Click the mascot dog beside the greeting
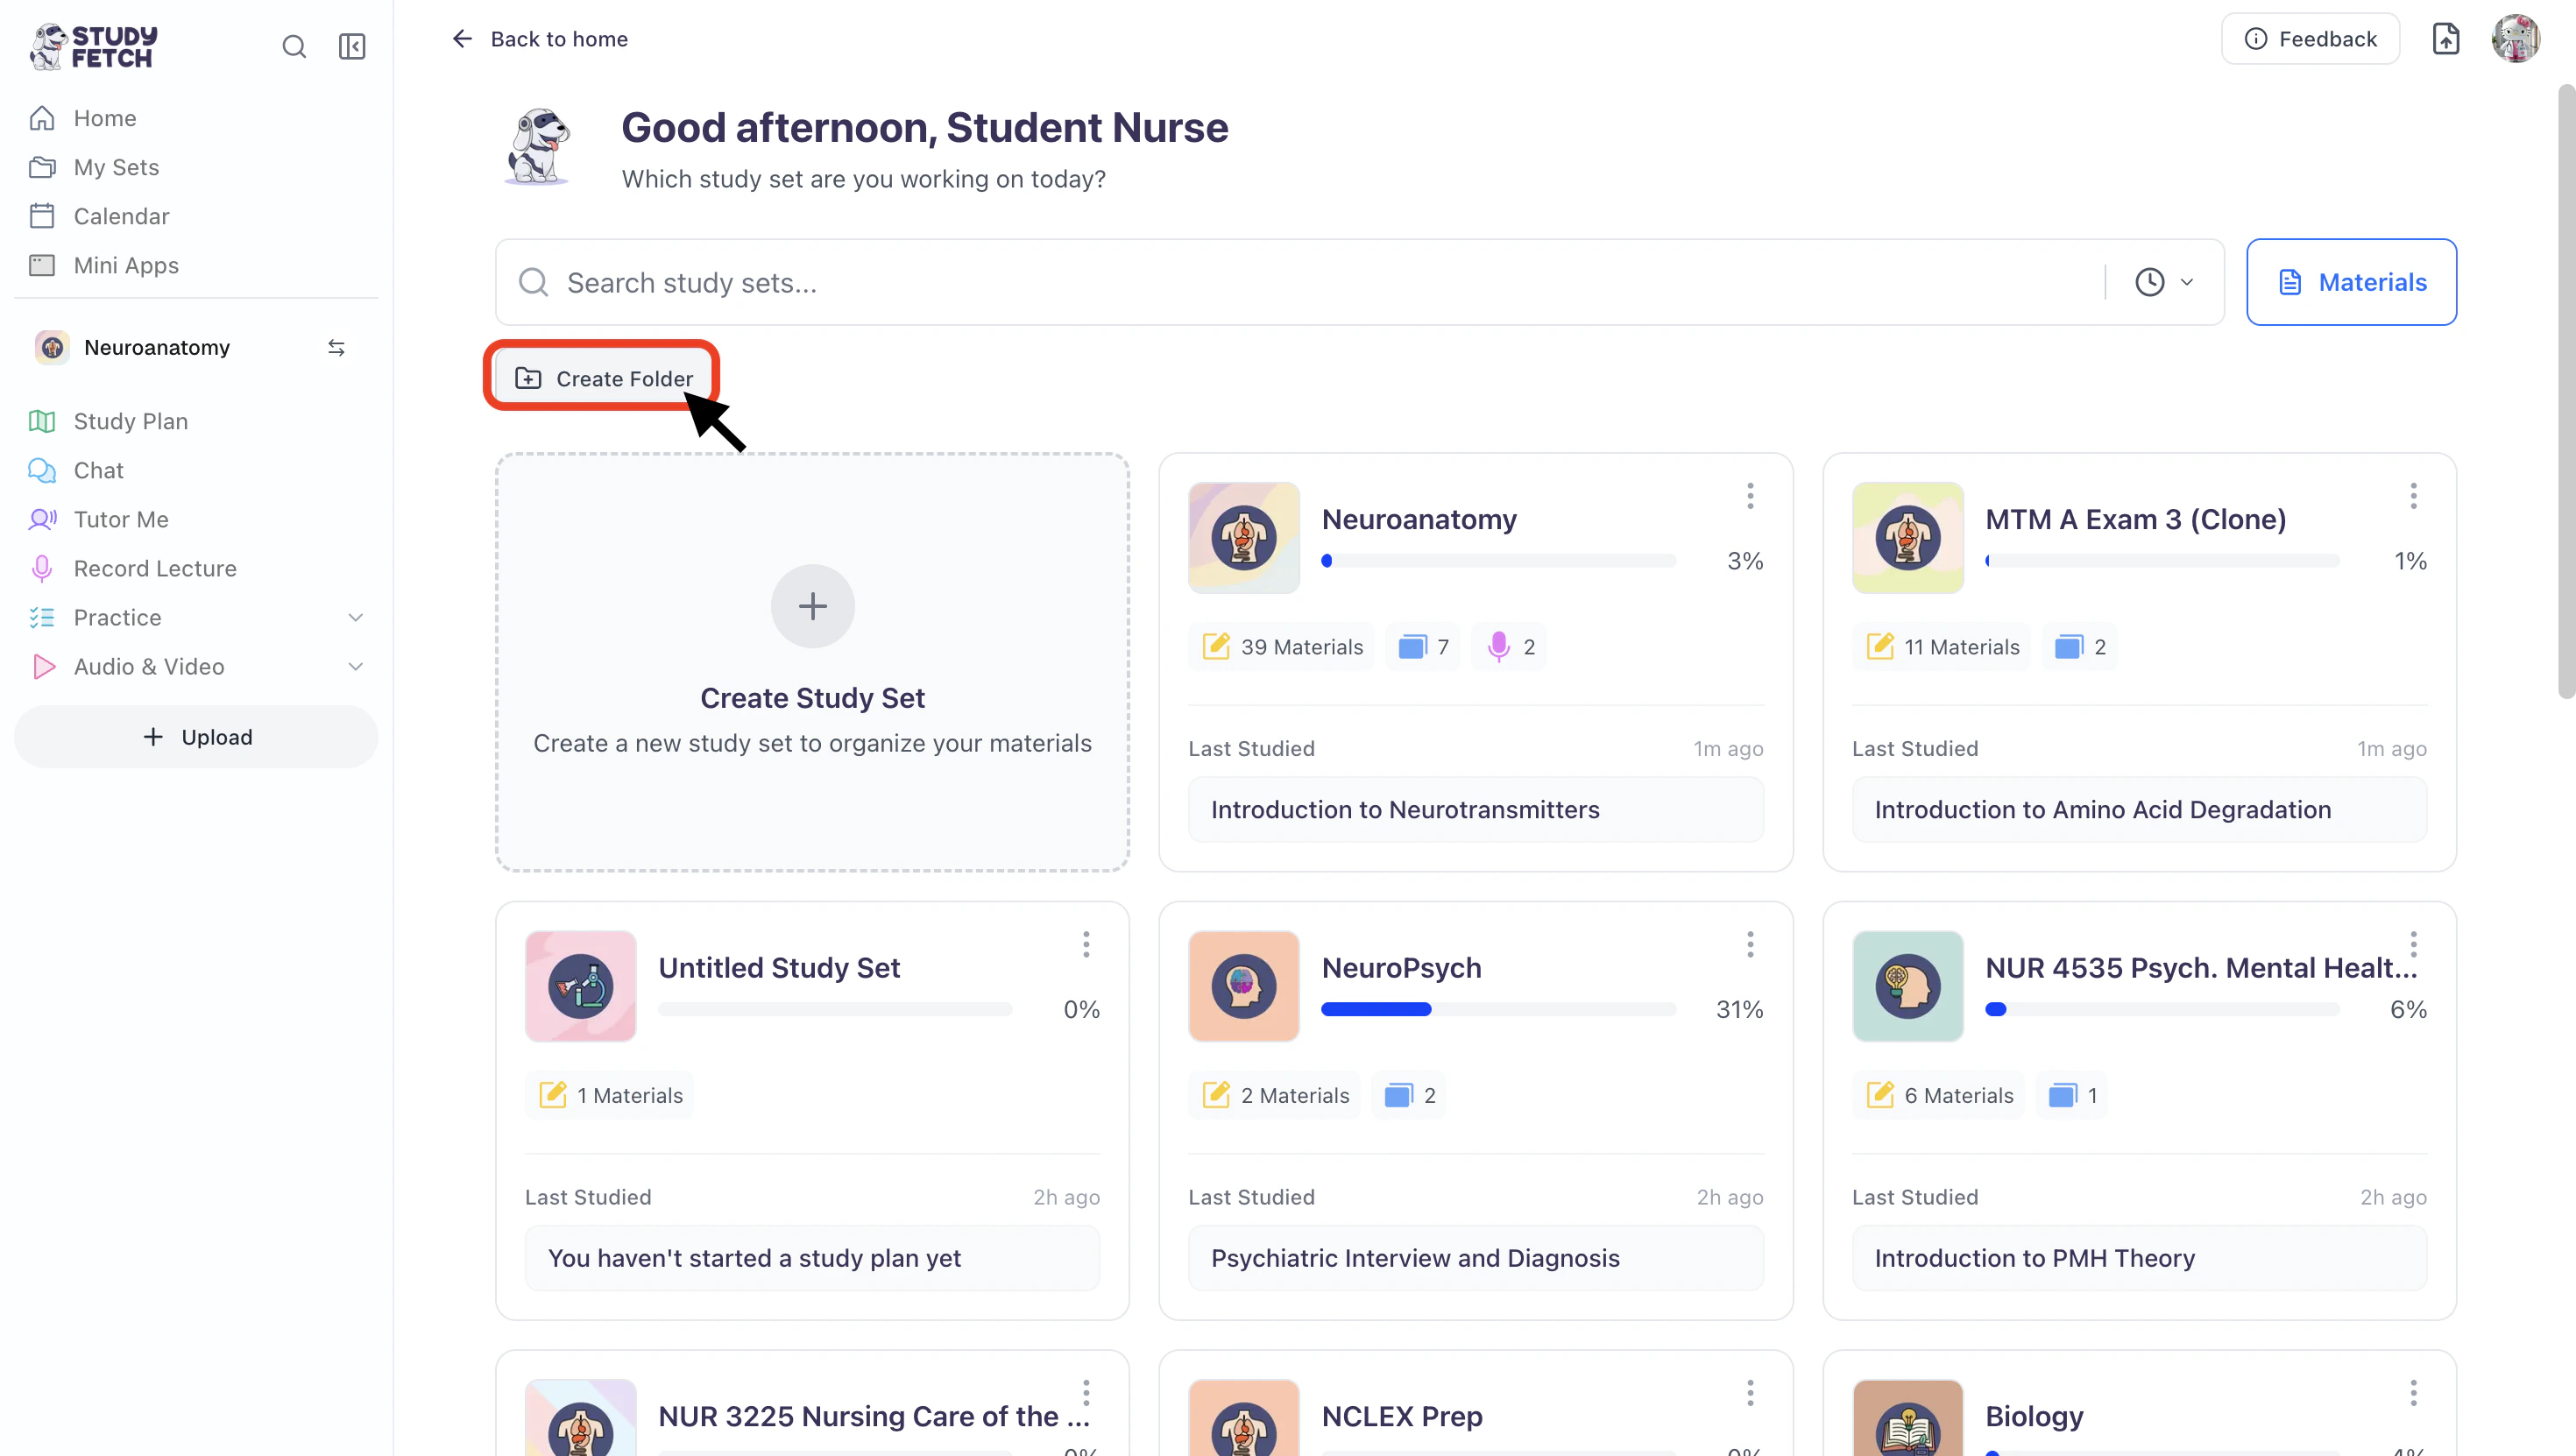Viewport: 2576px width, 1456px height. 538,147
